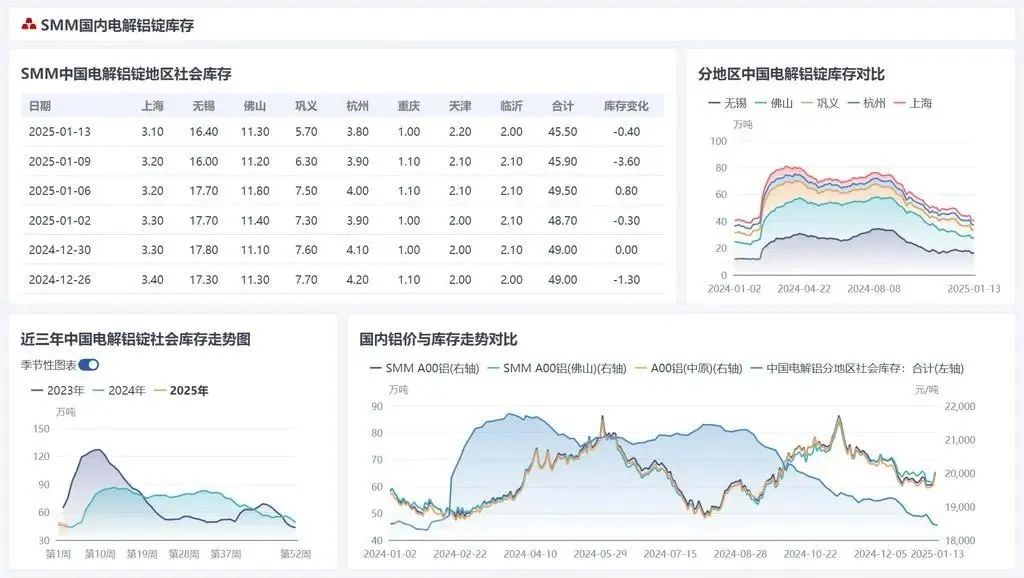Select the 2024-12-26 date cell
The width and height of the screenshot is (1024, 578).
click(x=59, y=280)
